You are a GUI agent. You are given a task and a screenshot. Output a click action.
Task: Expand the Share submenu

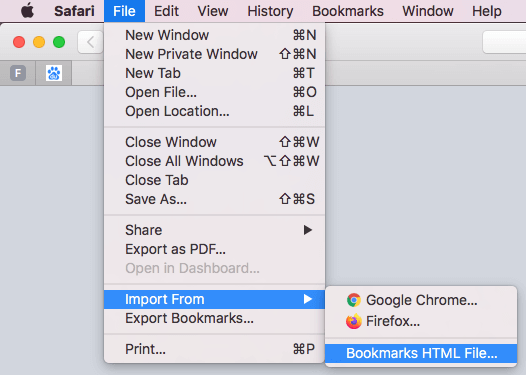(214, 230)
